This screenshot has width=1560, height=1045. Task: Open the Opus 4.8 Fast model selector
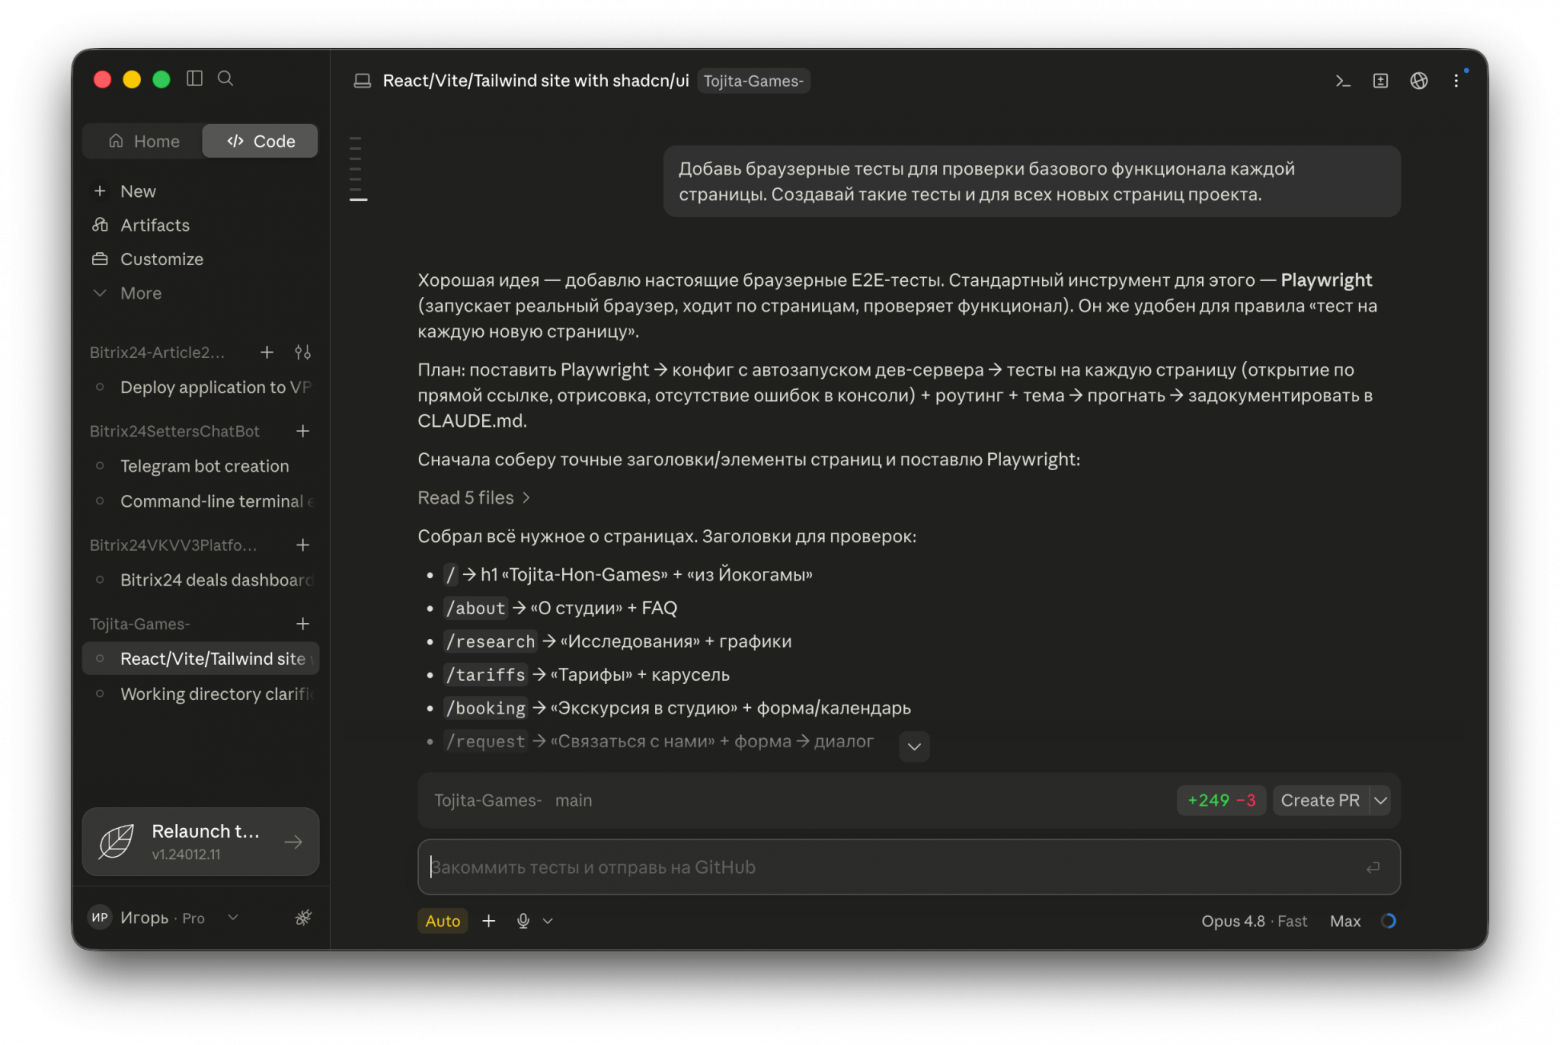click(1254, 921)
